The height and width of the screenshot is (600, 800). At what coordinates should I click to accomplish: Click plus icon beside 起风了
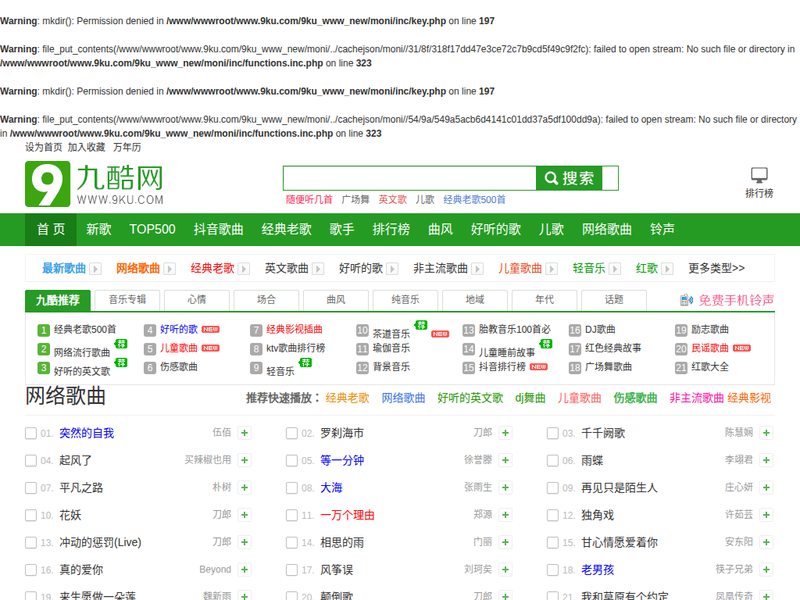[x=245, y=460]
